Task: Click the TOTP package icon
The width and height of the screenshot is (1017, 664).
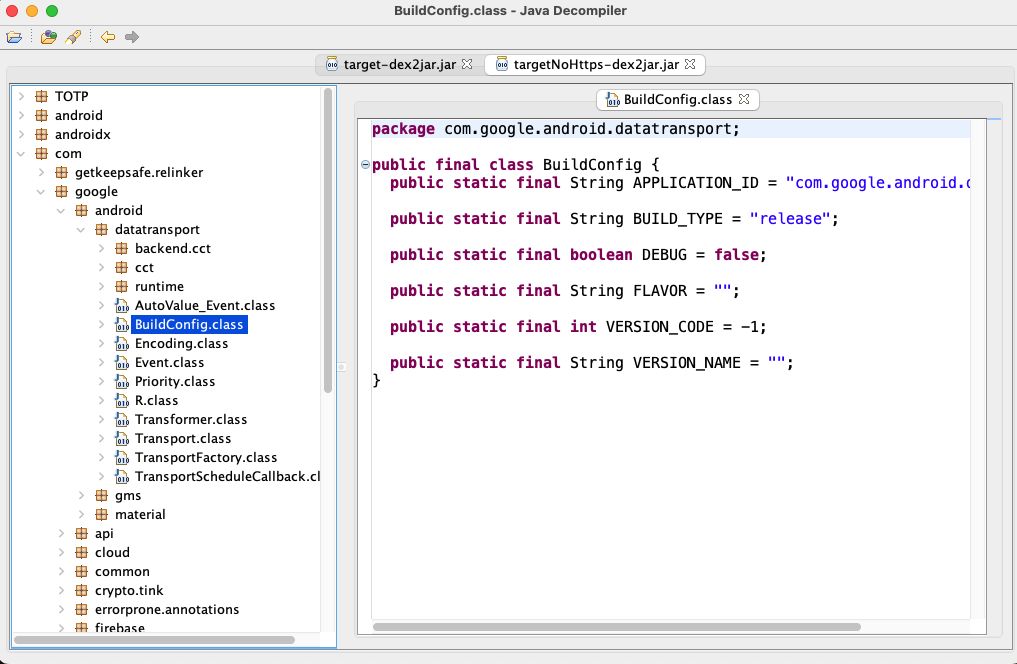Action: [42, 96]
